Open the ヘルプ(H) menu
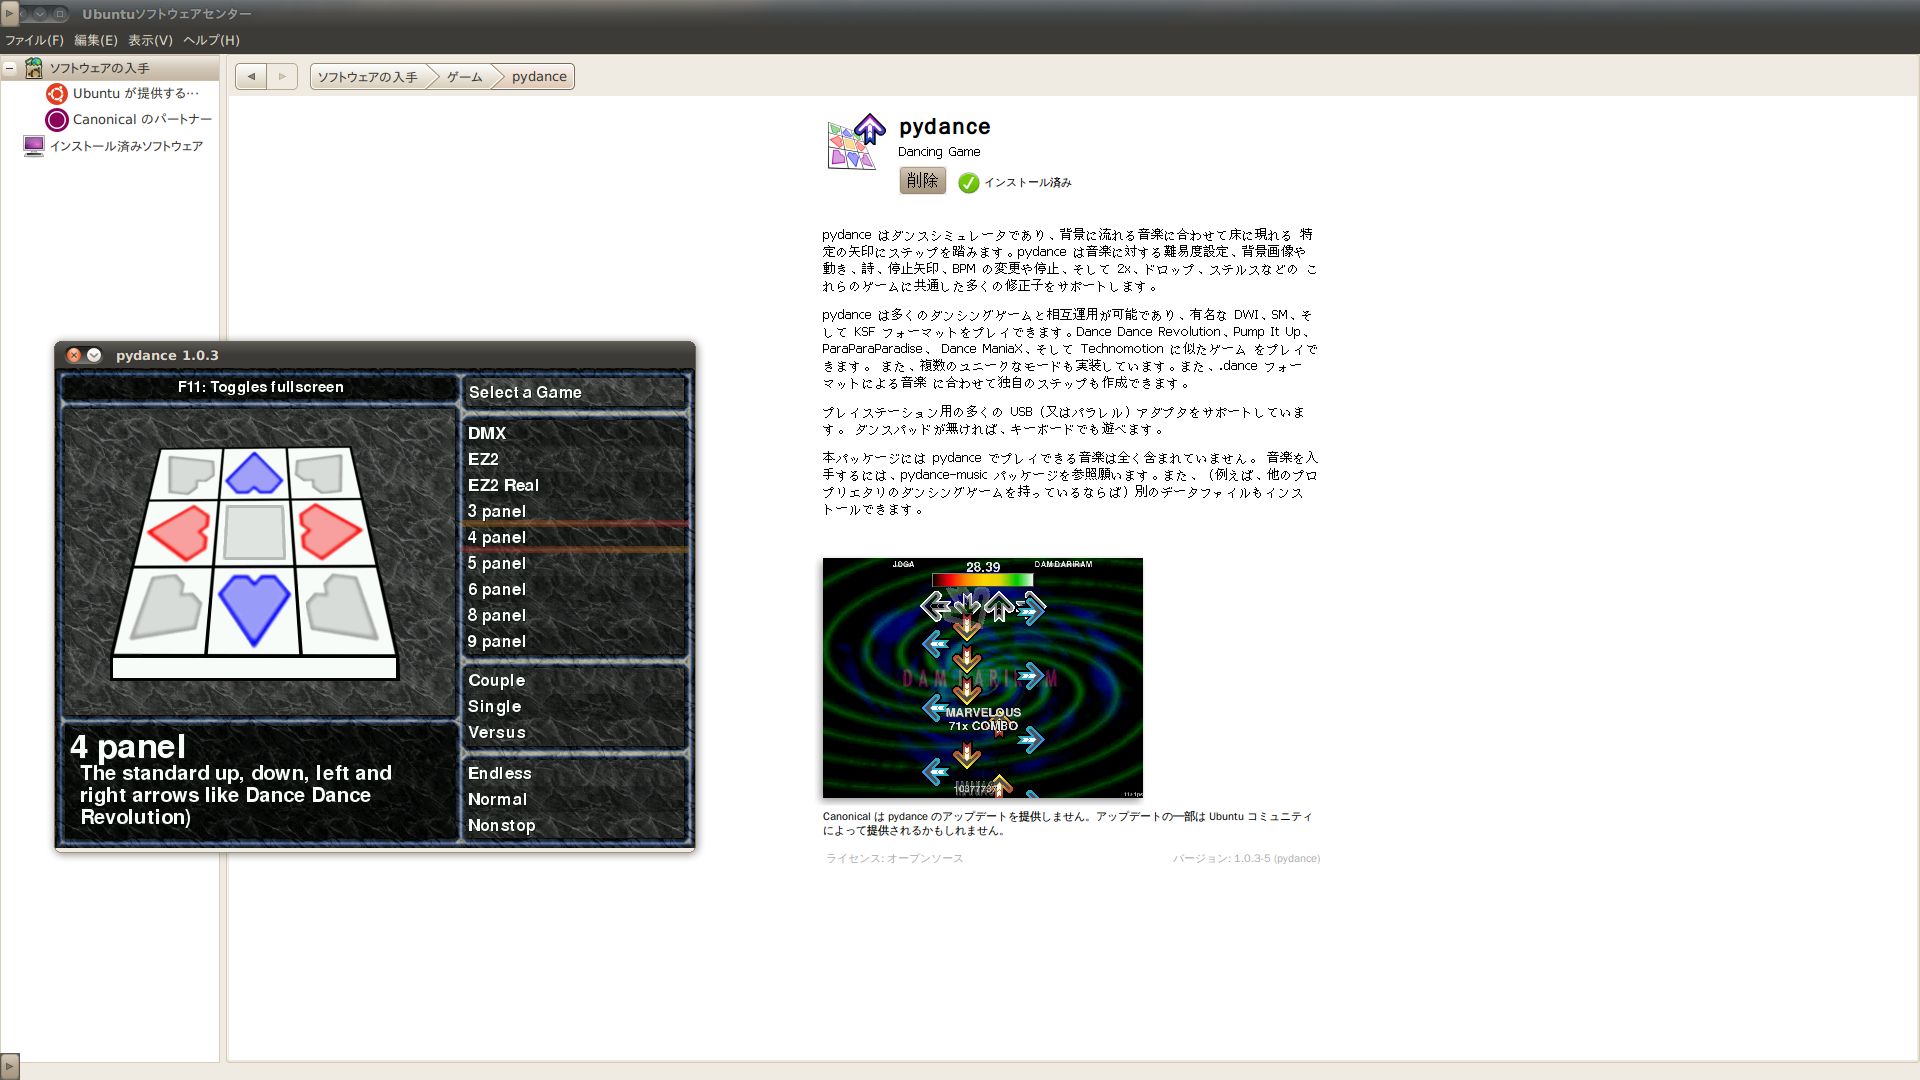This screenshot has width=1920, height=1080. coord(211,40)
